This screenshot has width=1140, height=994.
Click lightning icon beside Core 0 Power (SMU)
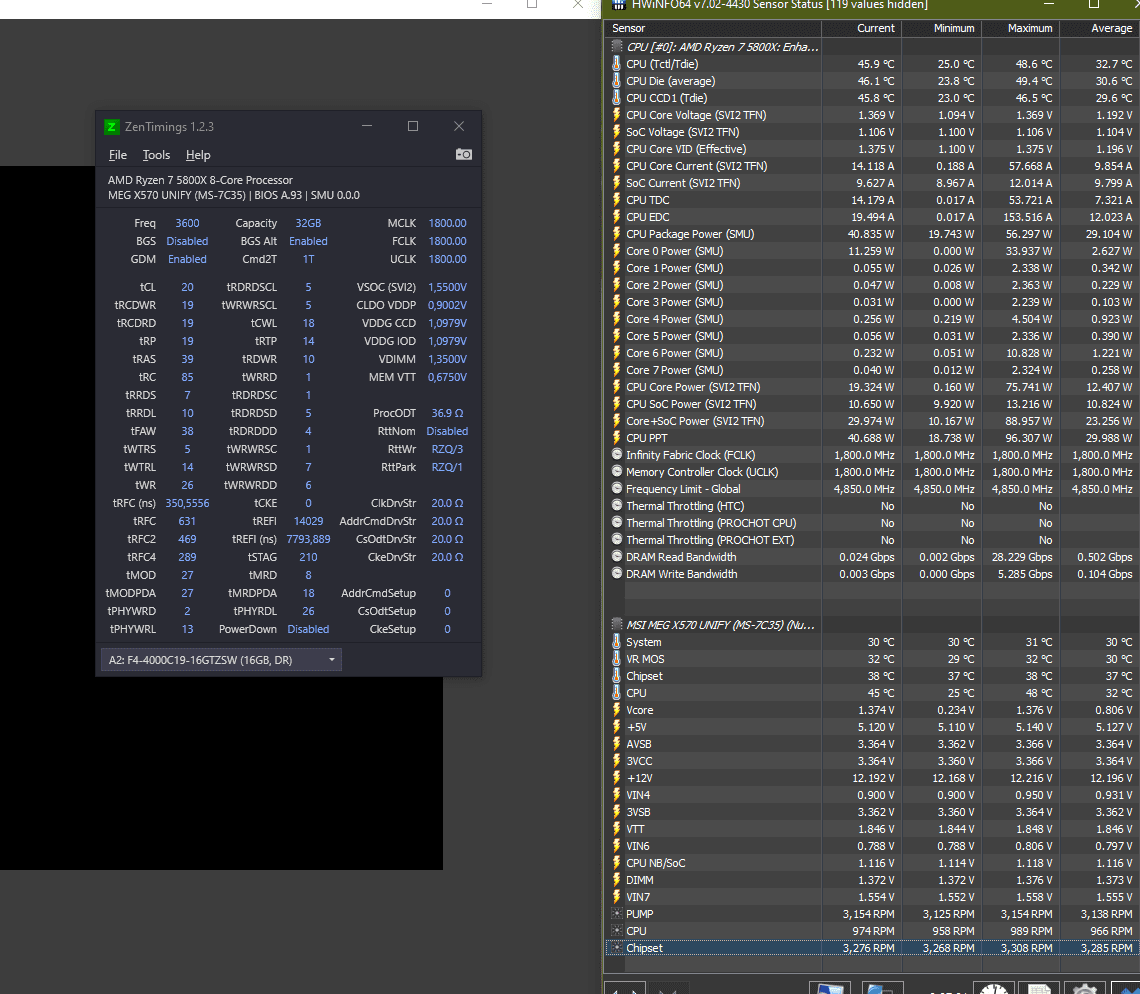pos(617,251)
